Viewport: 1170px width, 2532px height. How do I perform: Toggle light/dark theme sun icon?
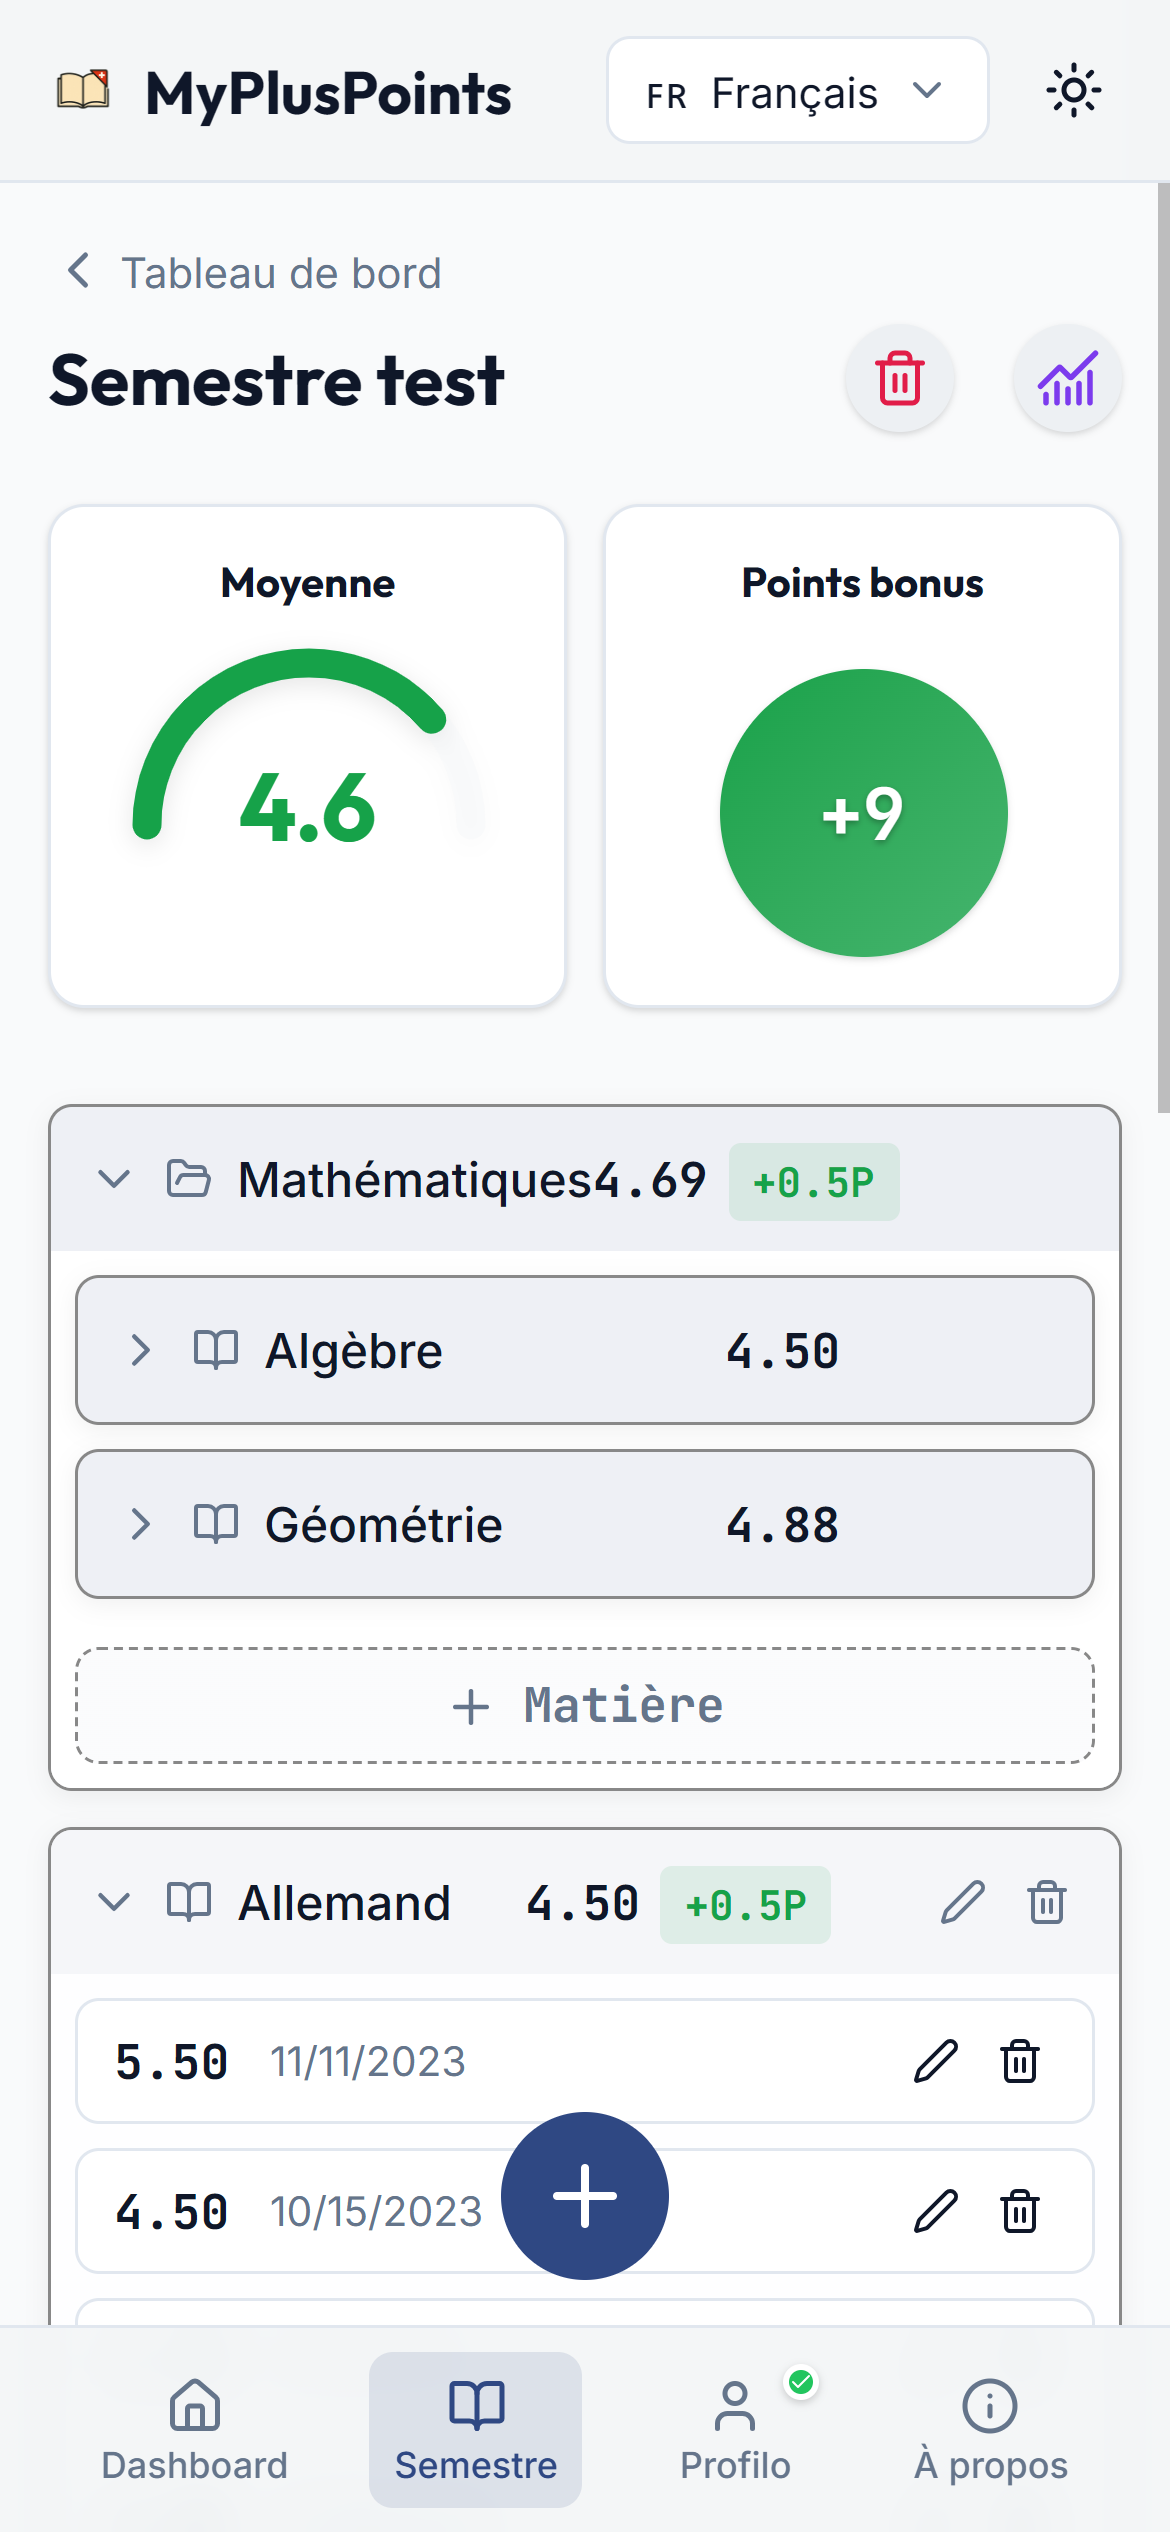1073,91
